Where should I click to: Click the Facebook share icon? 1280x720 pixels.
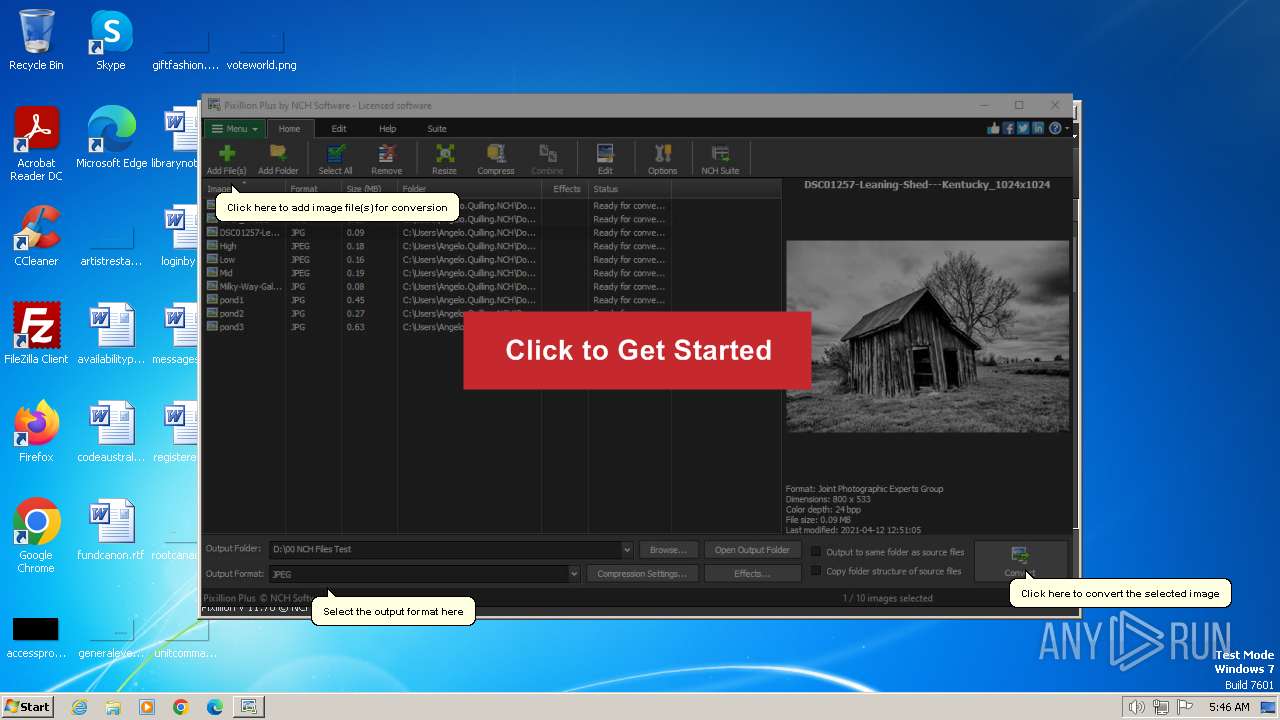click(1008, 128)
